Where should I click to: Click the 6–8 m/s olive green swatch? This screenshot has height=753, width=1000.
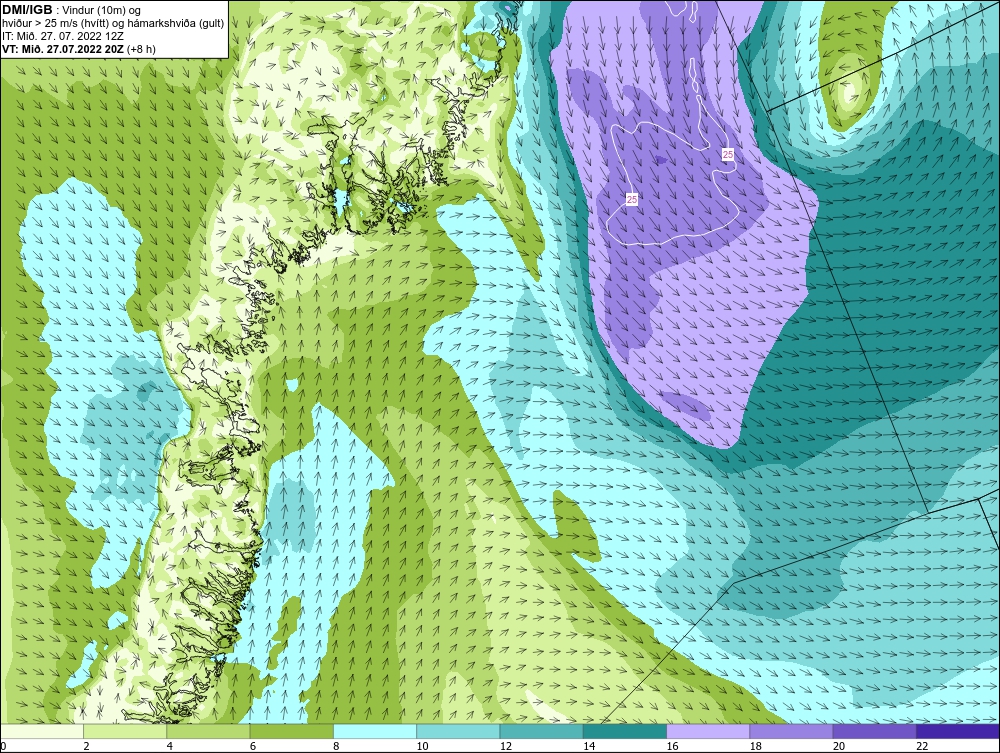(291, 731)
